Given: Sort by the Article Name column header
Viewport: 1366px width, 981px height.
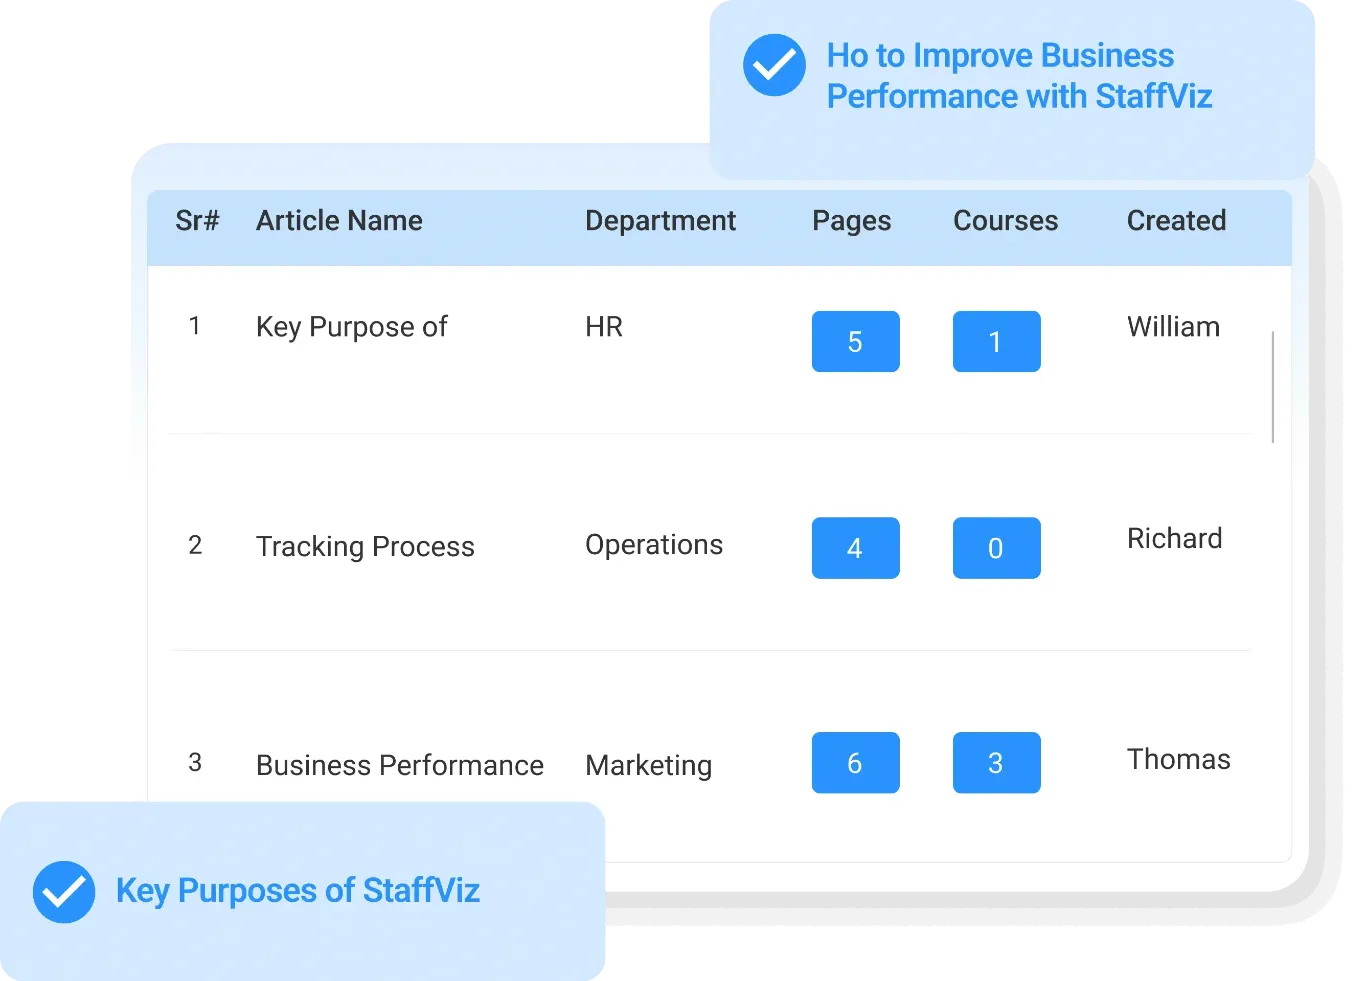Looking at the screenshot, I should pos(339,221).
